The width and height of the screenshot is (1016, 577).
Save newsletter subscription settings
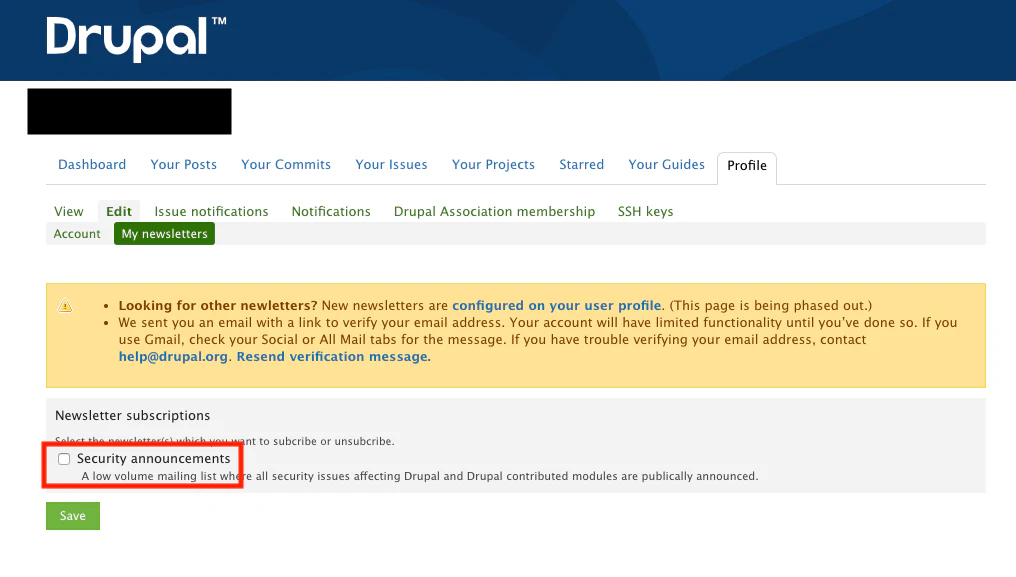coord(73,516)
